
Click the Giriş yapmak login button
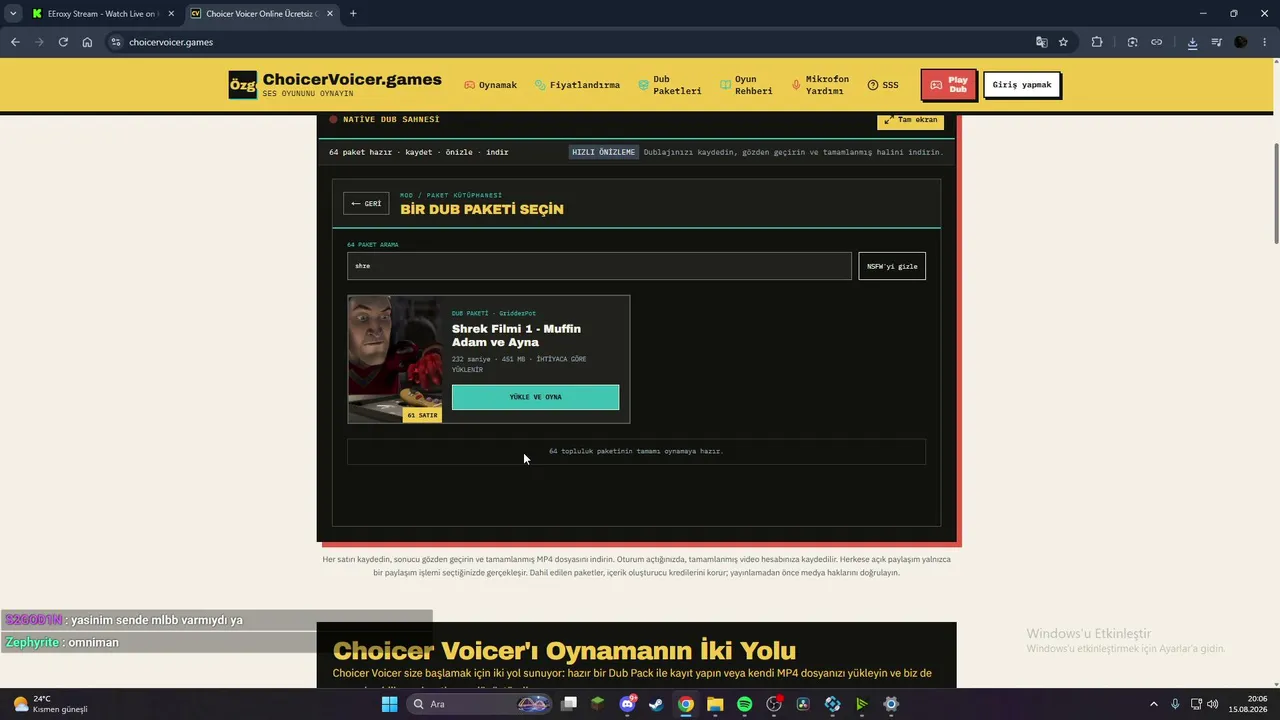pyautogui.click(x=1021, y=85)
